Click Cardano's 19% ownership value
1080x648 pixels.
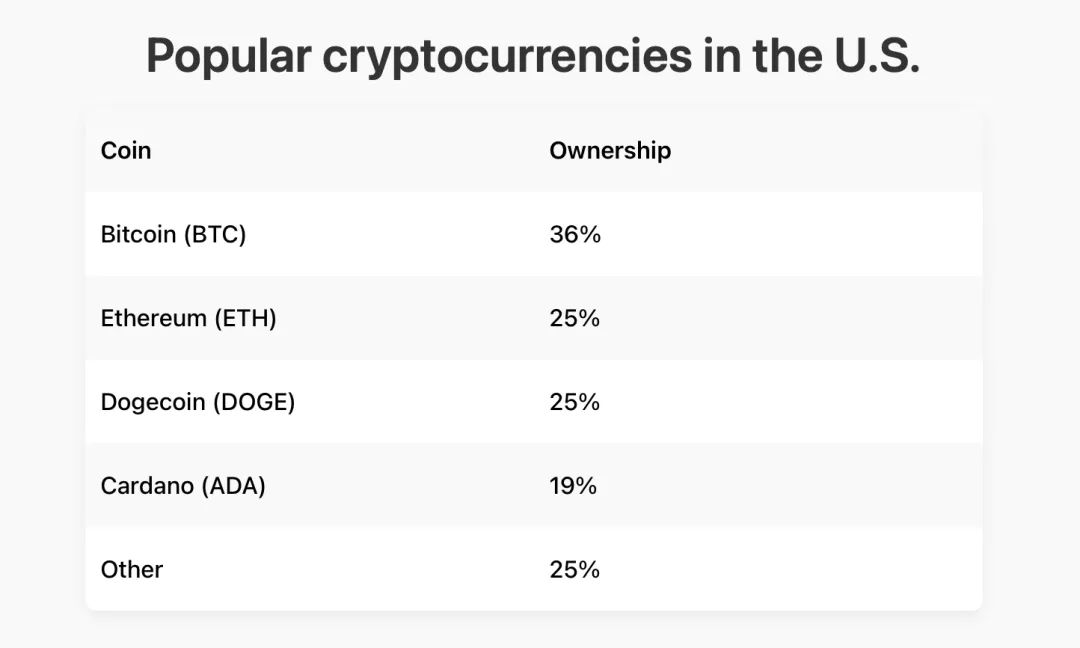click(573, 486)
